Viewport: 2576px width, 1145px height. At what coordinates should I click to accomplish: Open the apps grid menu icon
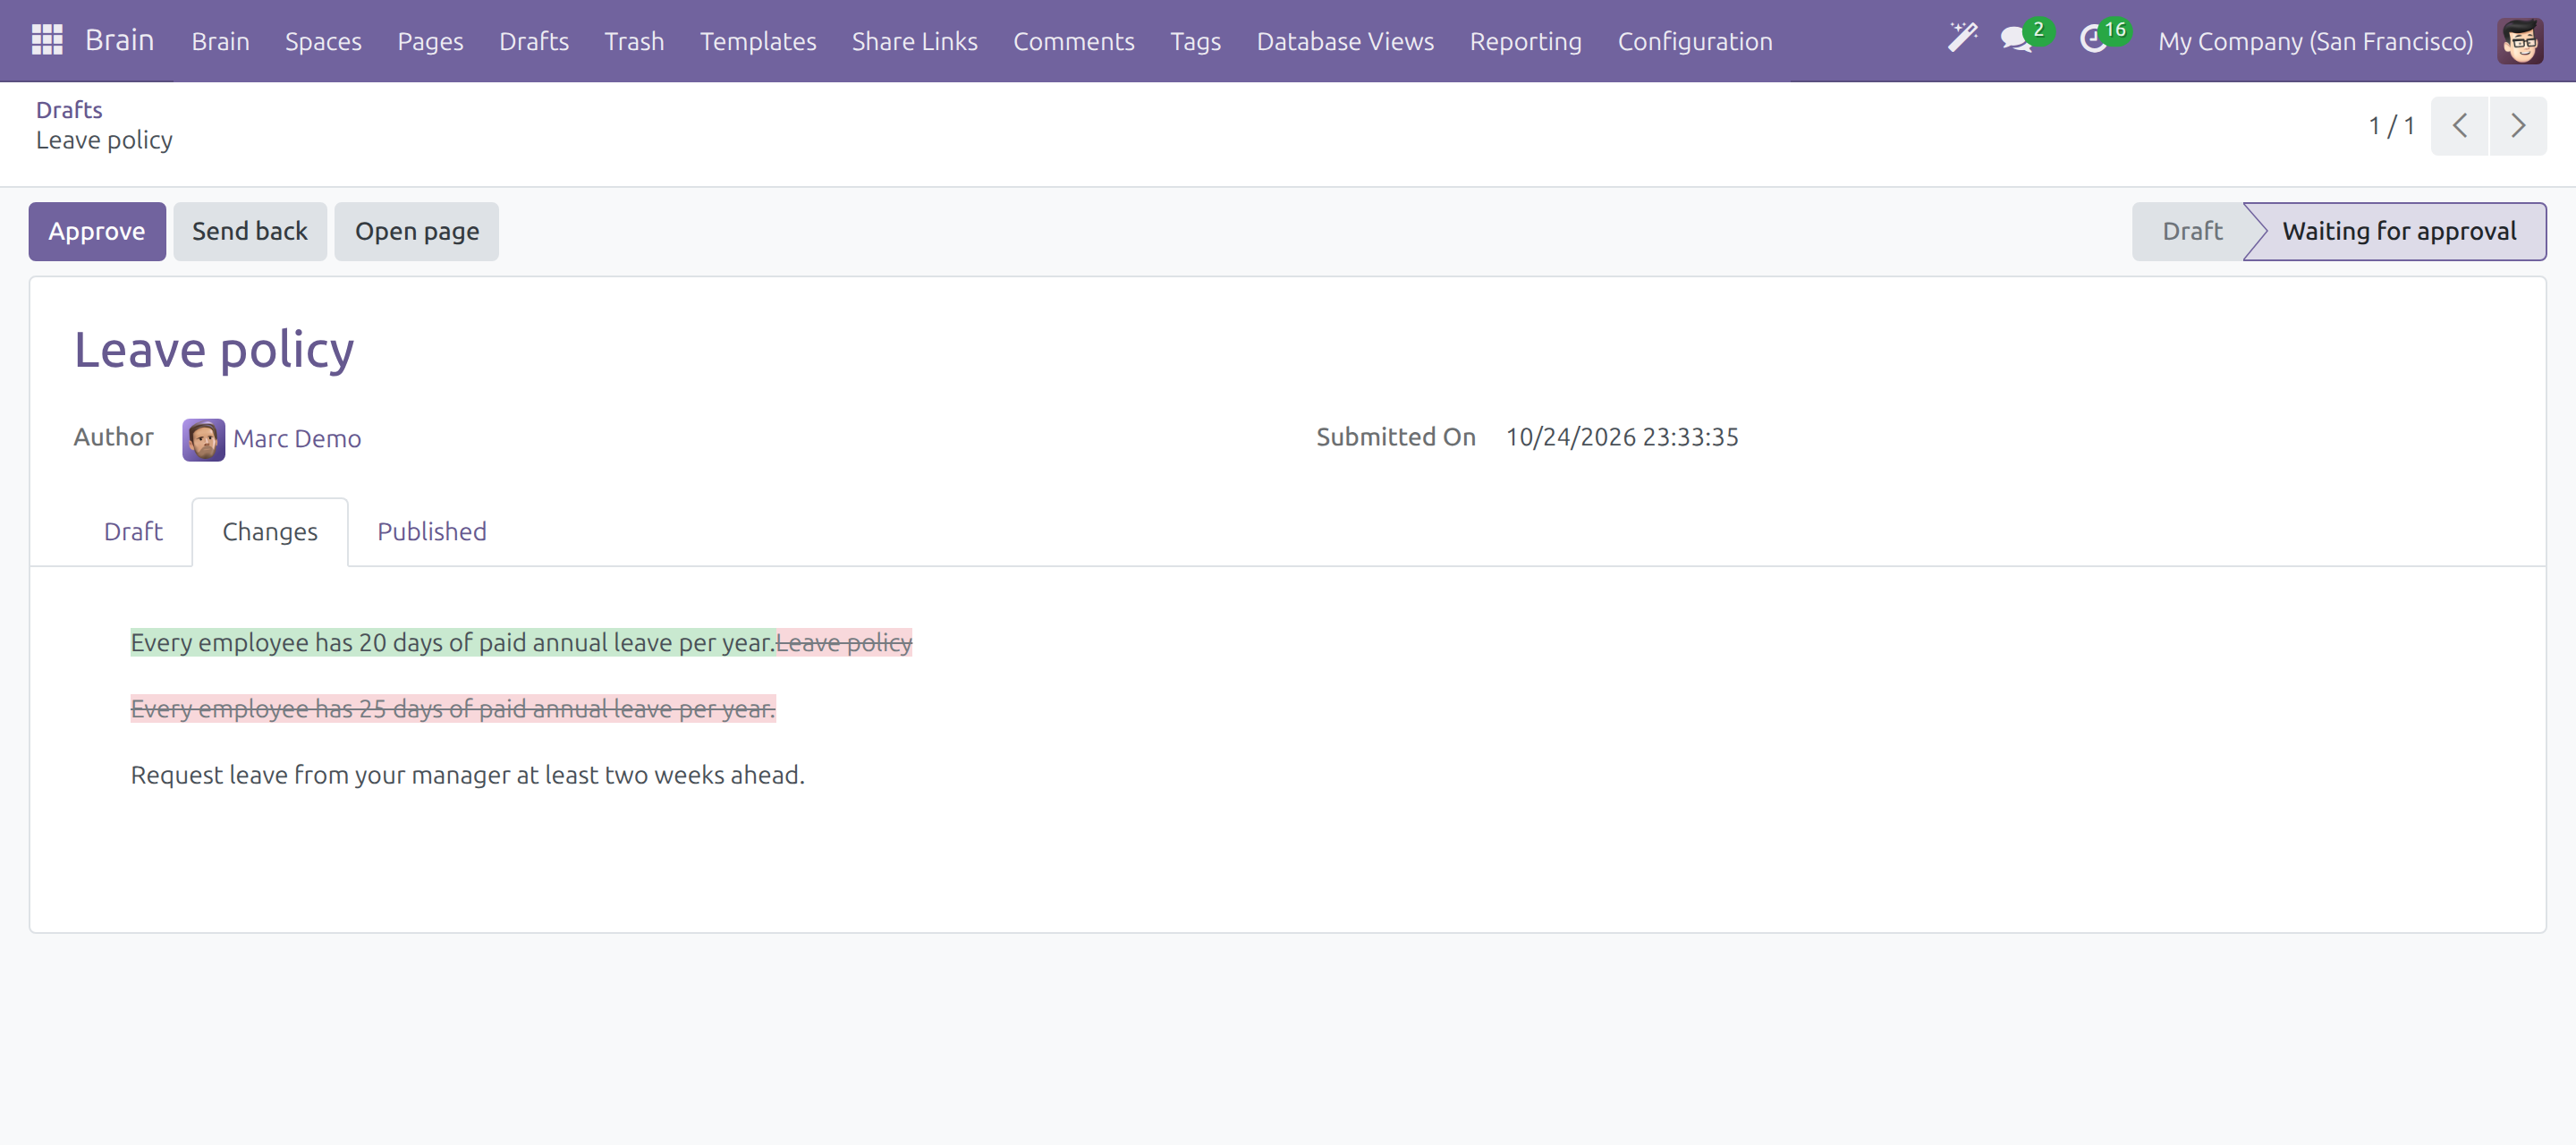coord(47,40)
